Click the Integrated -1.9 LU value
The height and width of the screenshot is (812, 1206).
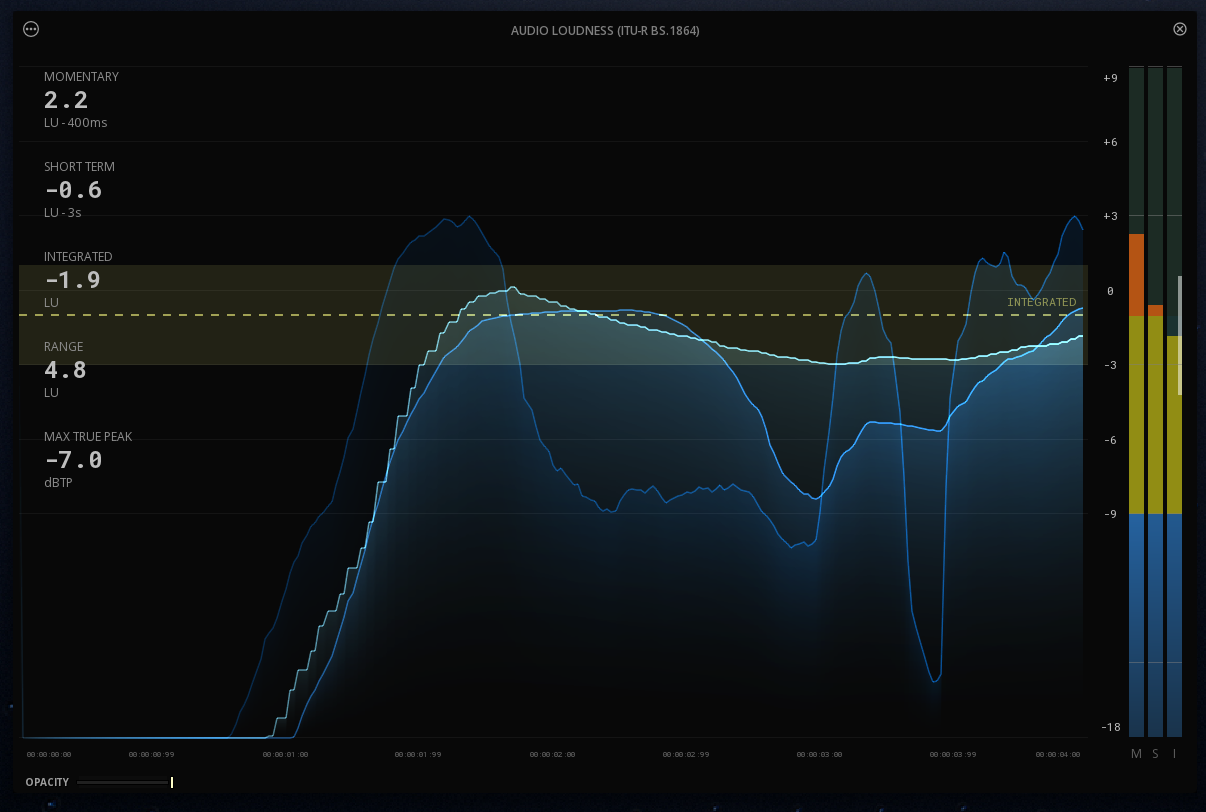click(73, 280)
